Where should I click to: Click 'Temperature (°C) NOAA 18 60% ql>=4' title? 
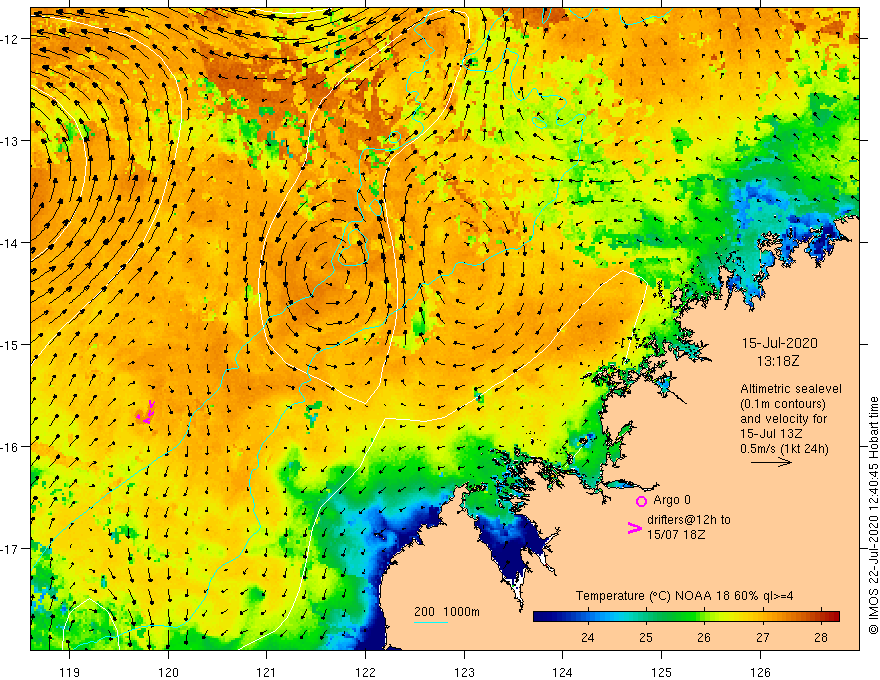click(684, 596)
